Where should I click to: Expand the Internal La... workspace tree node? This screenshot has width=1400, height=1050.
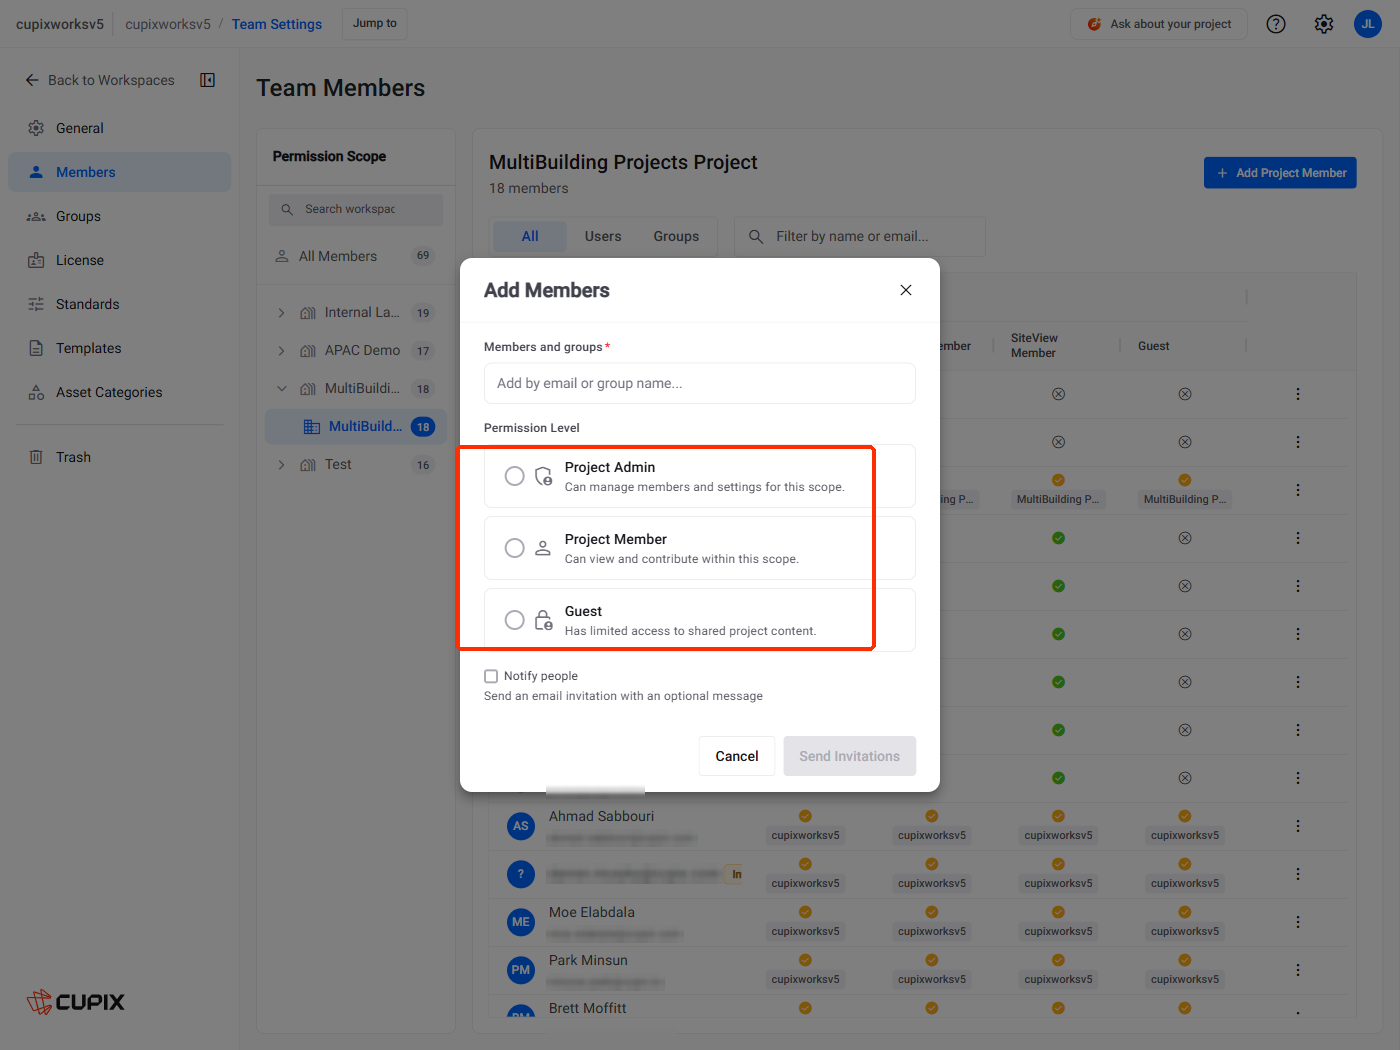point(281,313)
